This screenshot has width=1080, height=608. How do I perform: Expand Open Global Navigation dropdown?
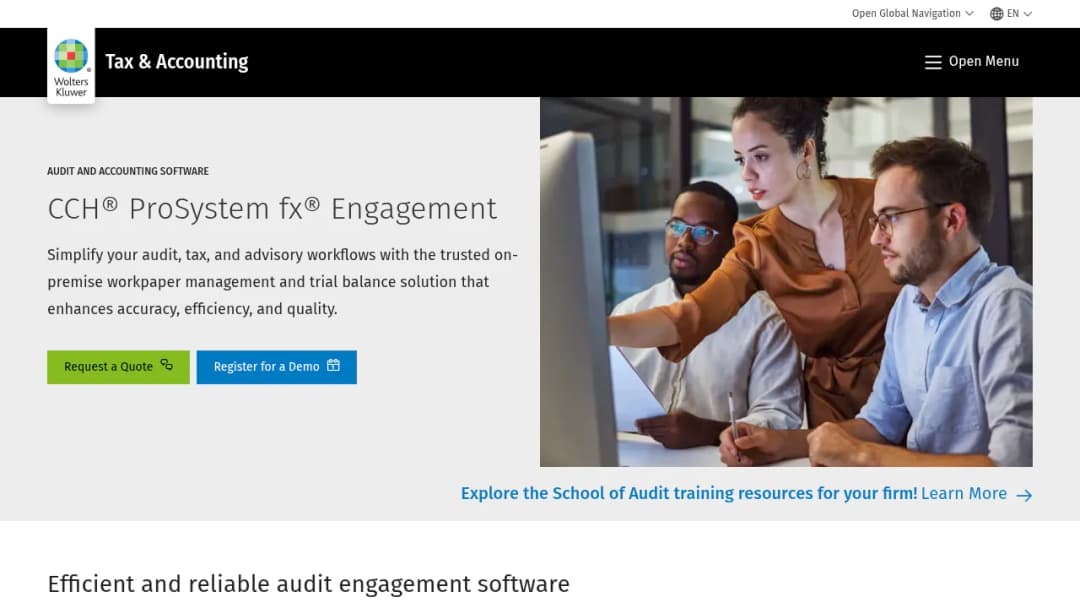[913, 13]
